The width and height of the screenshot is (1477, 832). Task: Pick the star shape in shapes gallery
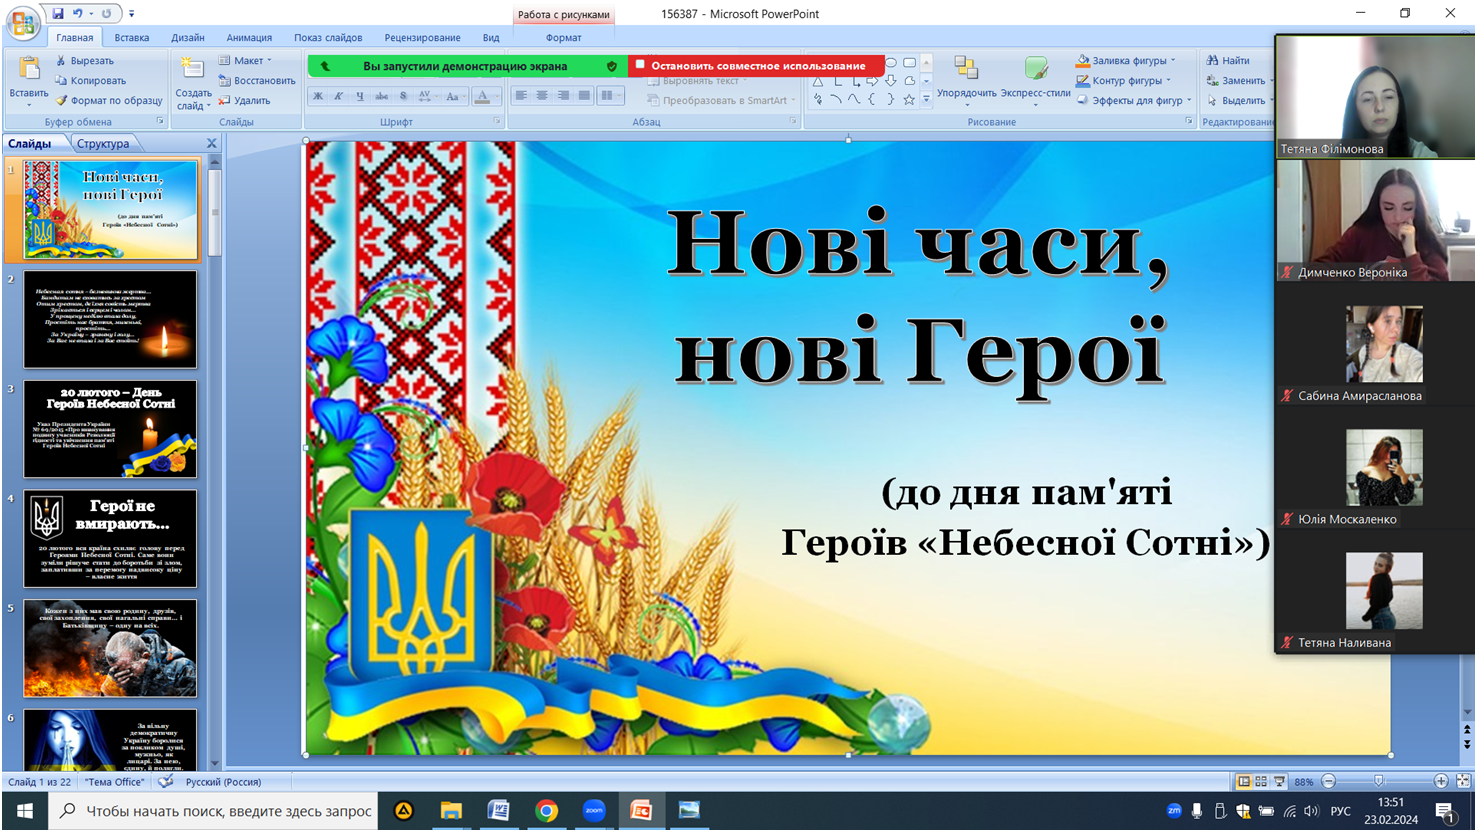tap(909, 100)
